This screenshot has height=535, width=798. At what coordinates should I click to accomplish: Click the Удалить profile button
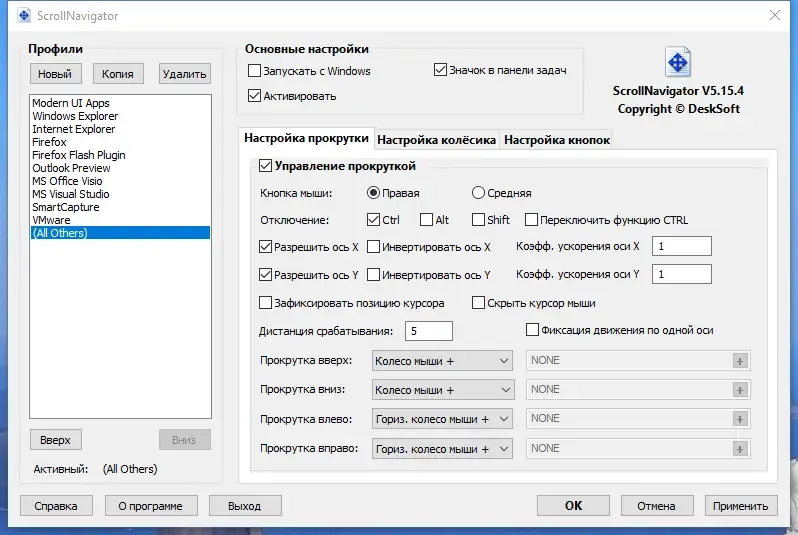click(x=184, y=74)
